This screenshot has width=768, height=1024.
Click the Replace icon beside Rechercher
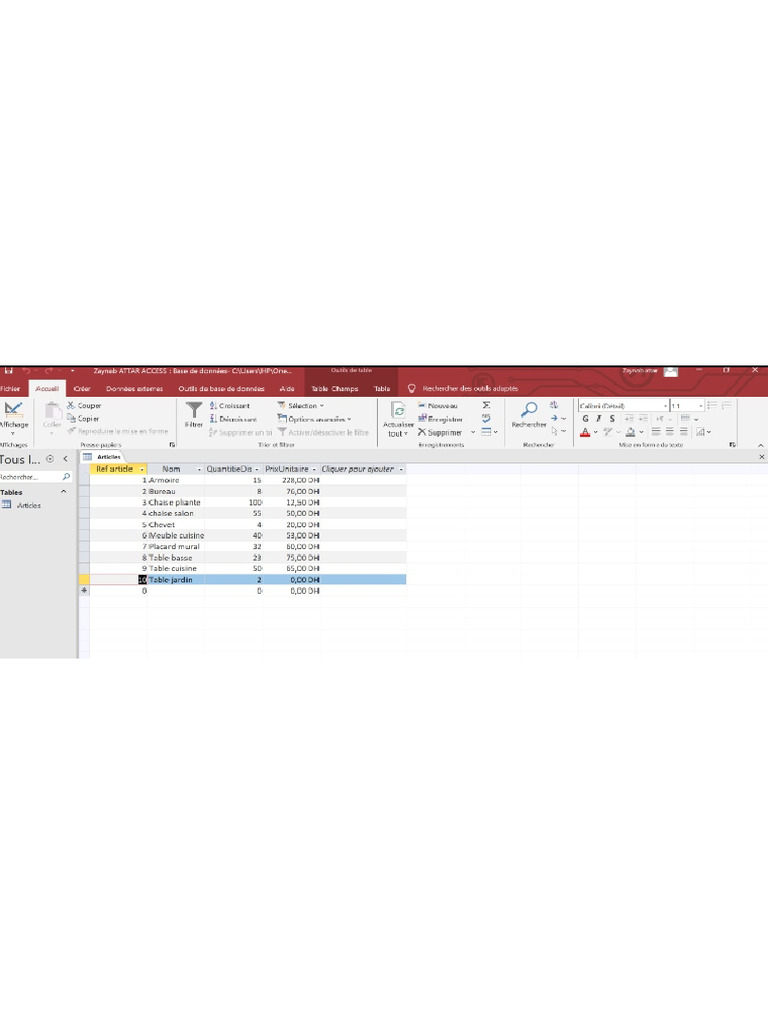pos(554,405)
